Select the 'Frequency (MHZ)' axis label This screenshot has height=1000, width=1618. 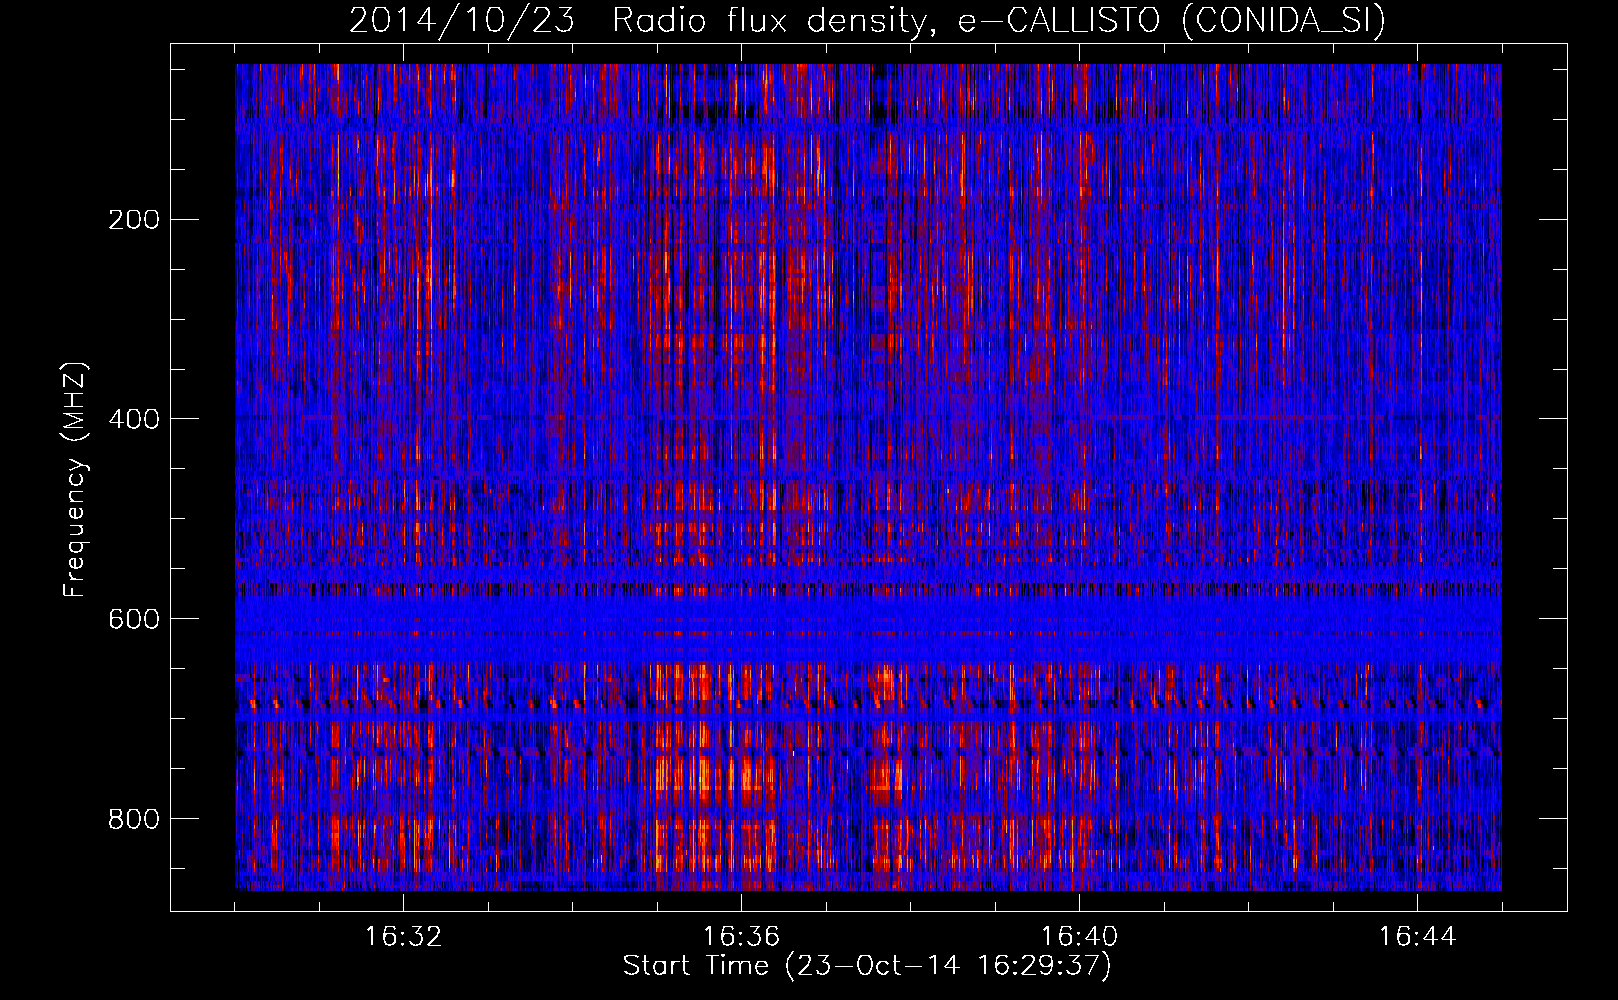75,479
